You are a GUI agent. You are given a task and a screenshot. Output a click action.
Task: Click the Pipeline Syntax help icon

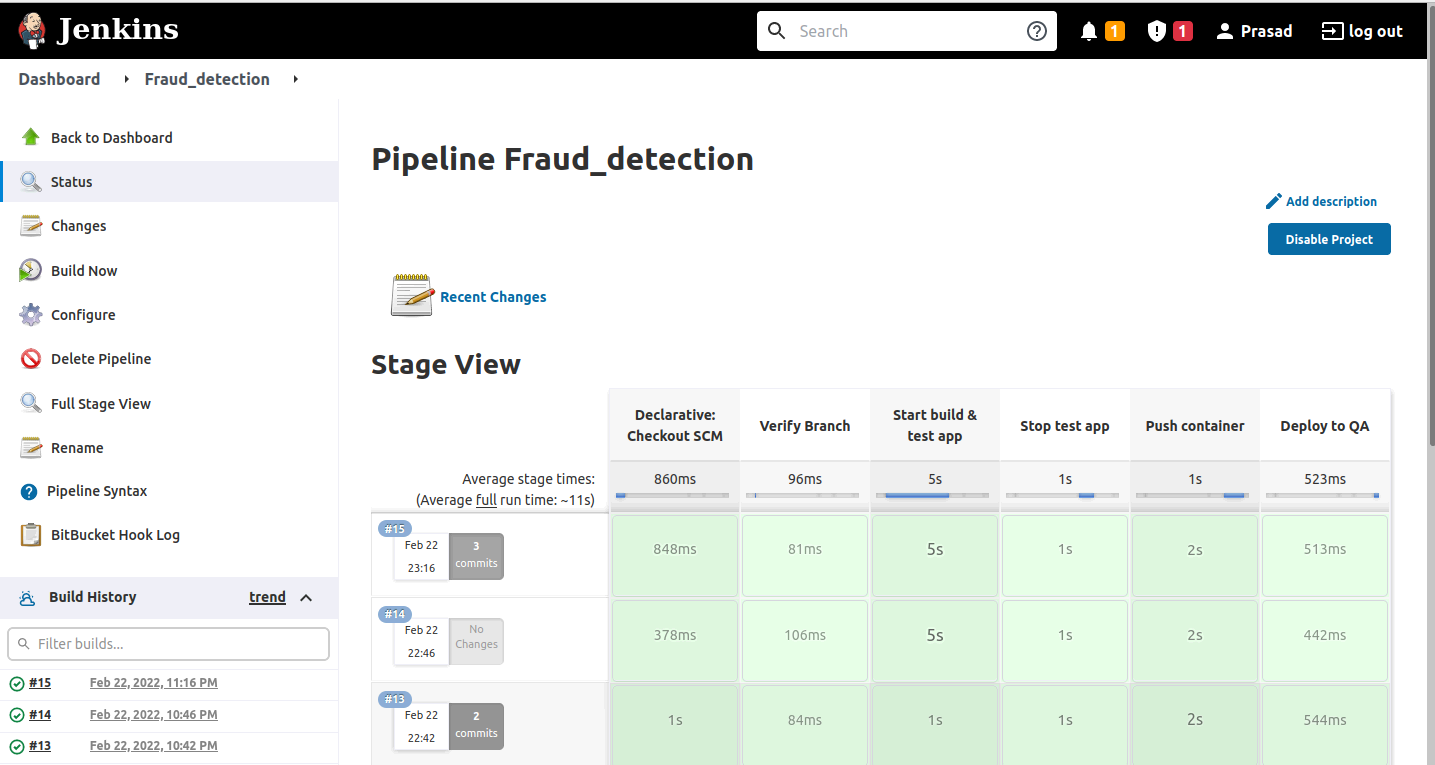pos(29,491)
